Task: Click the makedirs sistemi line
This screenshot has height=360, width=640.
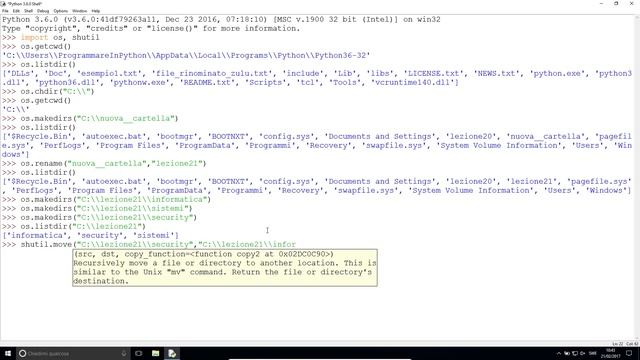Action: click(x=97, y=208)
